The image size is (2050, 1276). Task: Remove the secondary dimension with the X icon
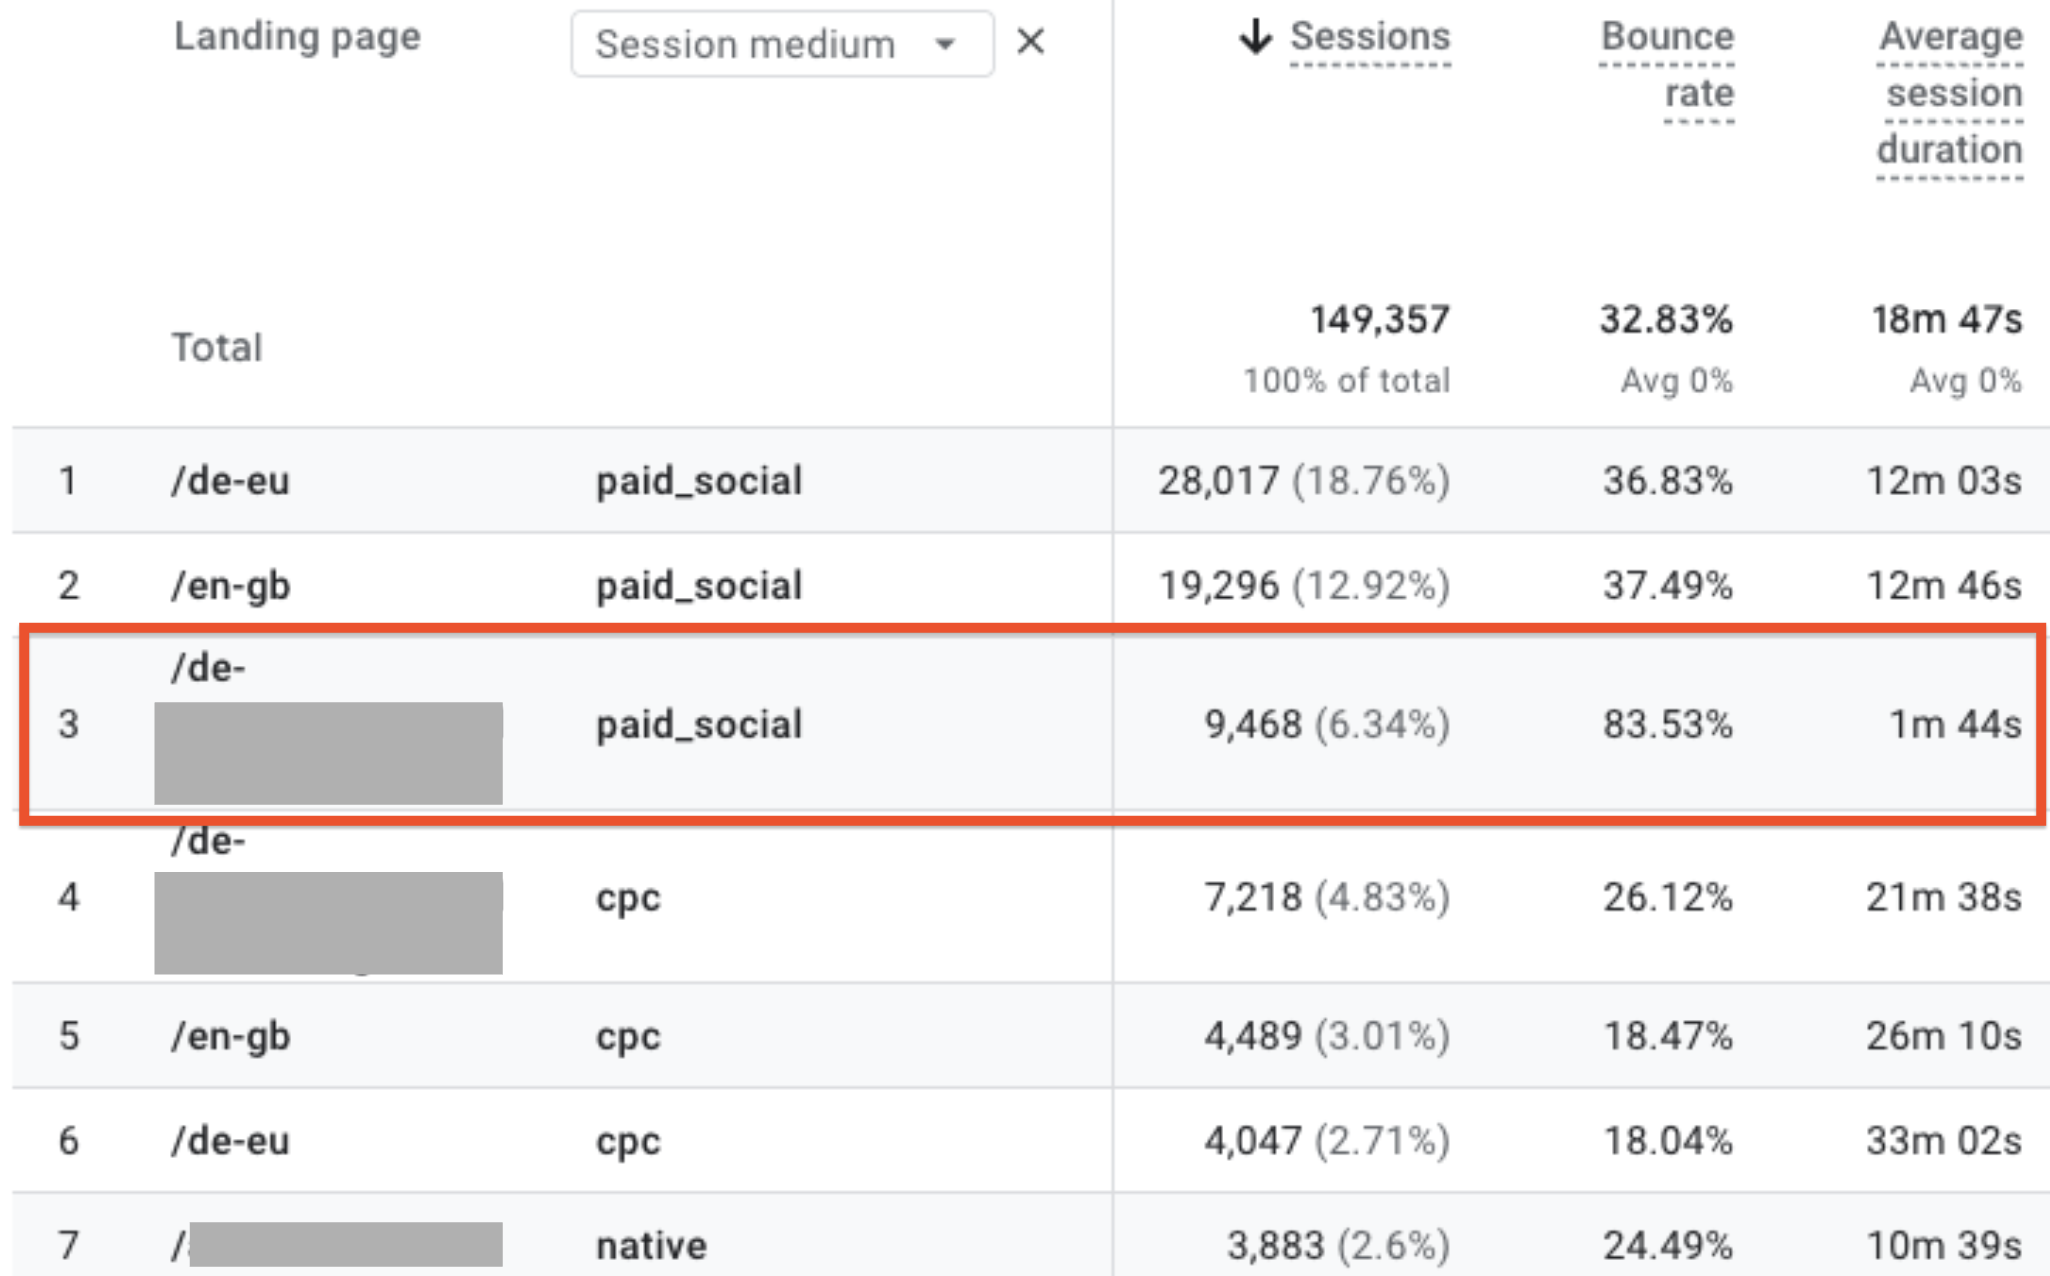tap(1030, 42)
